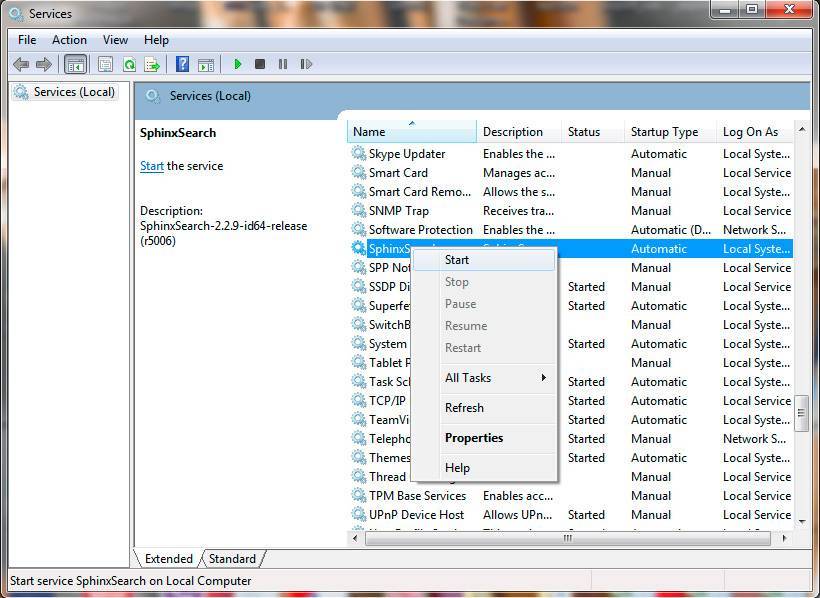Click the Show/Hide Action Pane toolbar icon
Image resolution: width=820 pixels, height=598 pixels.
tap(206, 64)
